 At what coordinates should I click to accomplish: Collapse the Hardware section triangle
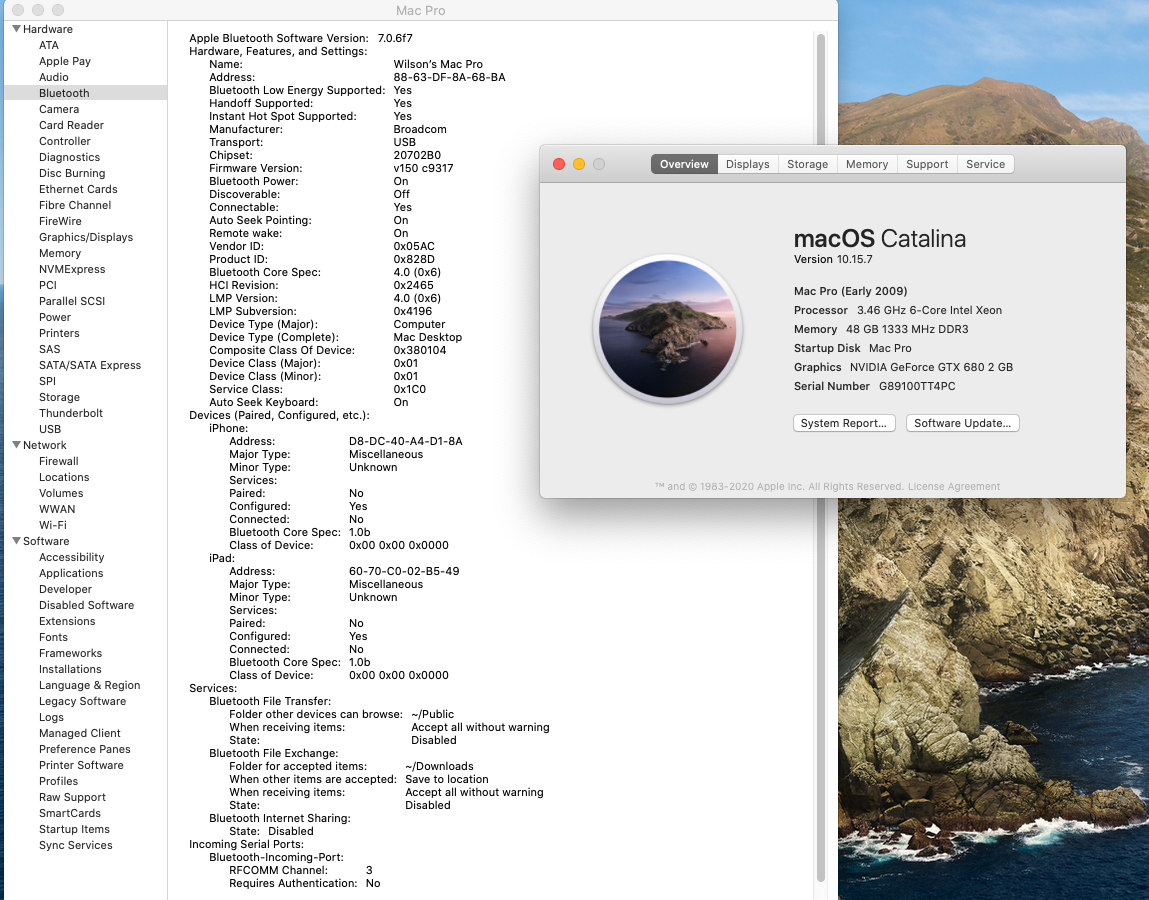tap(16, 29)
